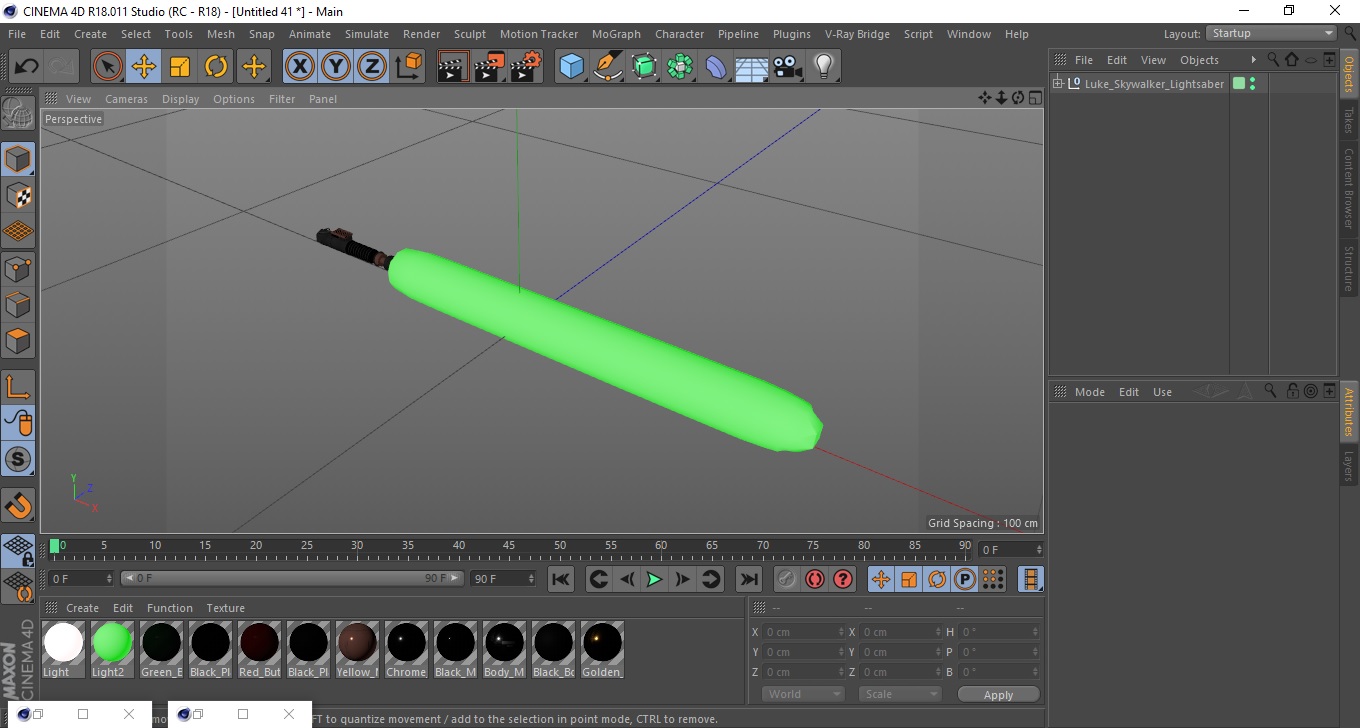Screen dimensions: 1360x728
Task: Add a Subdivision Surface generator
Action: pyautogui.click(x=645, y=67)
